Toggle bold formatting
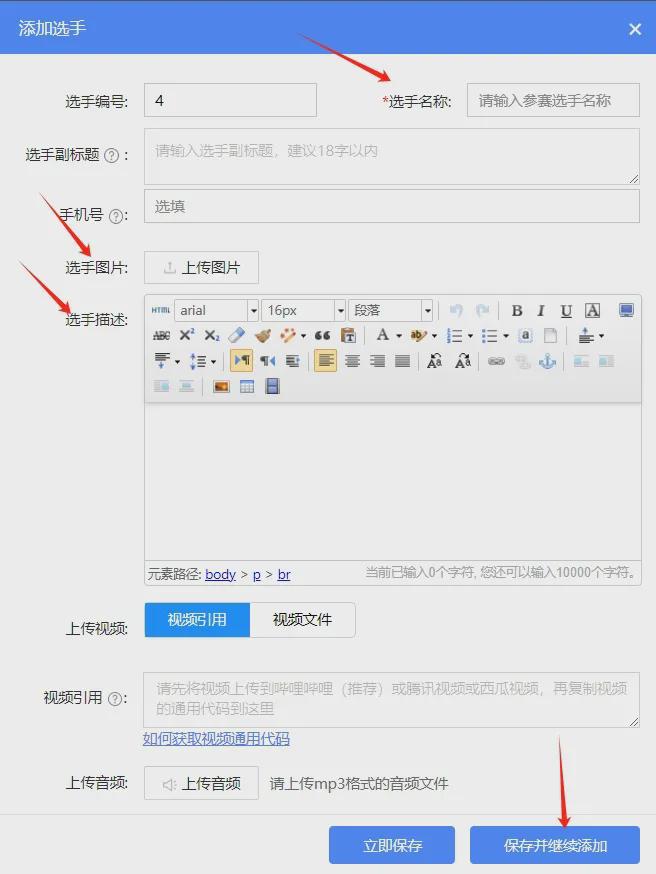This screenshot has height=874, width=656. click(517, 310)
